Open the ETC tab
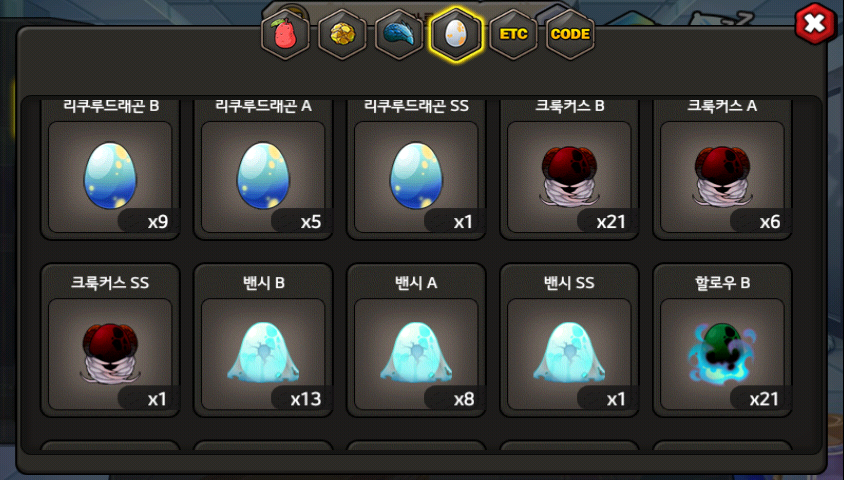 (514, 34)
